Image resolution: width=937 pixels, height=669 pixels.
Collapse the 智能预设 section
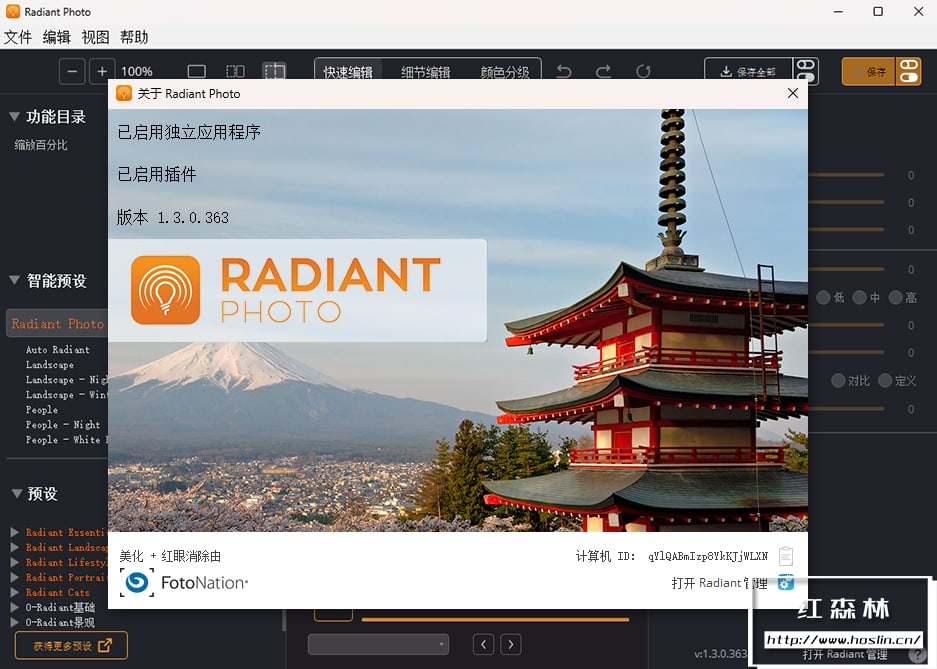point(14,280)
